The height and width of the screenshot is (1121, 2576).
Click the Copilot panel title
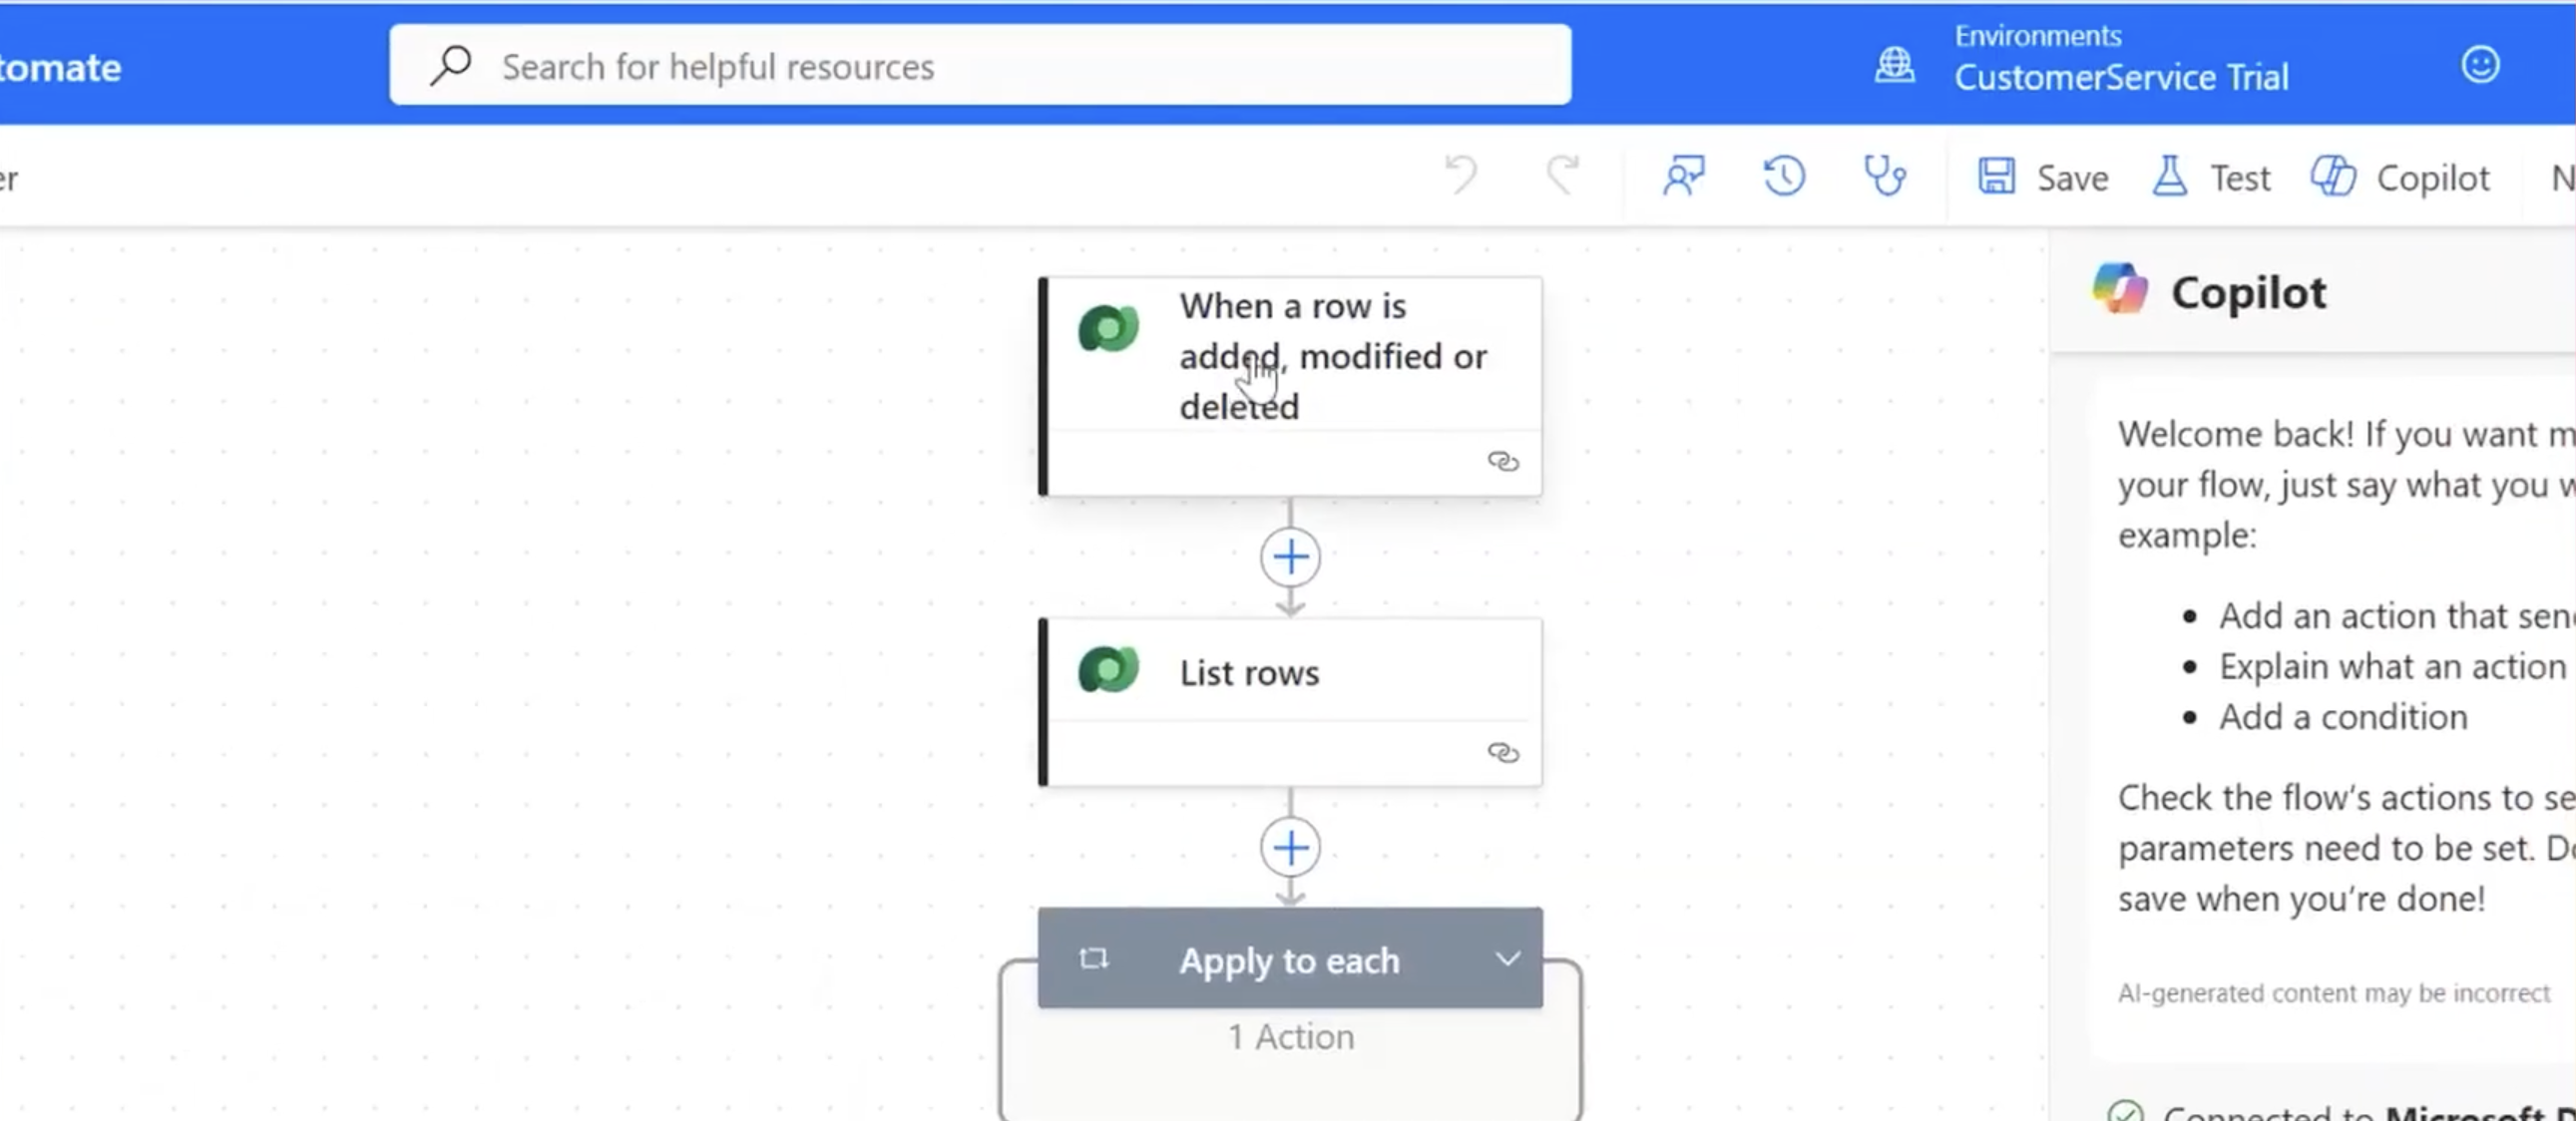(2248, 292)
